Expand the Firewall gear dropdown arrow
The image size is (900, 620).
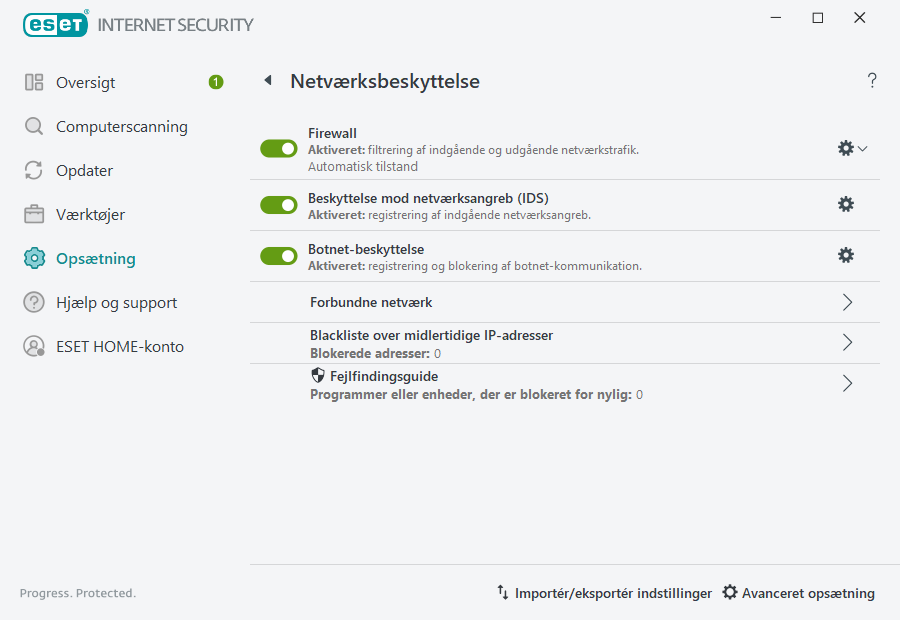pyautogui.click(x=860, y=147)
